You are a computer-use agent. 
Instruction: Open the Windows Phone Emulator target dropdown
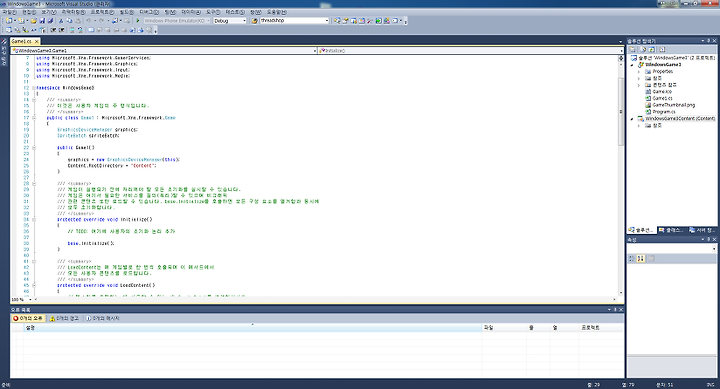coord(208,21)
